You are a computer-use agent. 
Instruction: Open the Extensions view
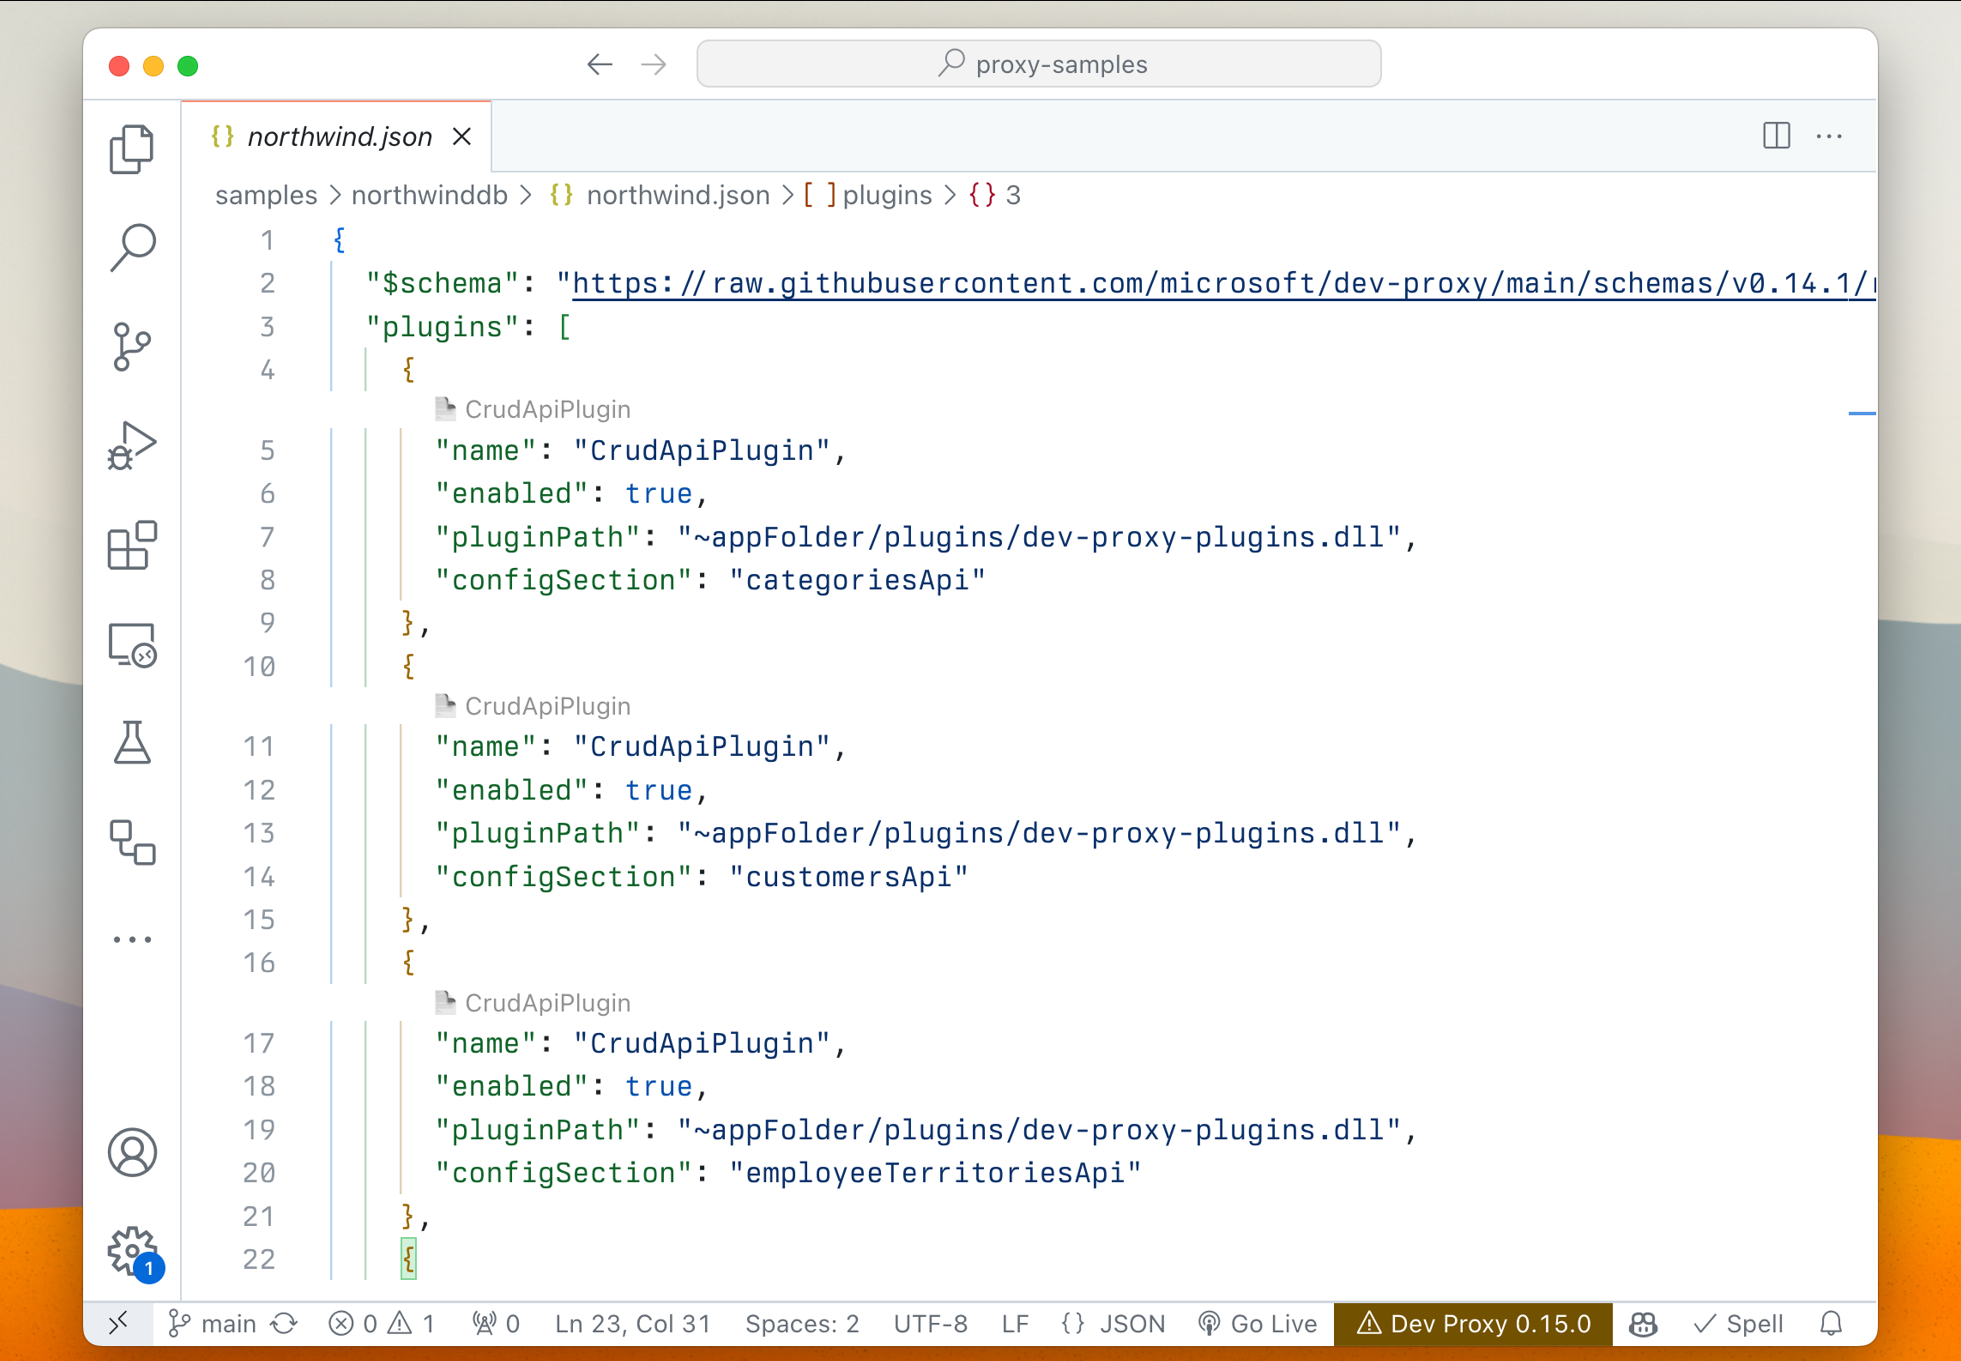point(131,546)
